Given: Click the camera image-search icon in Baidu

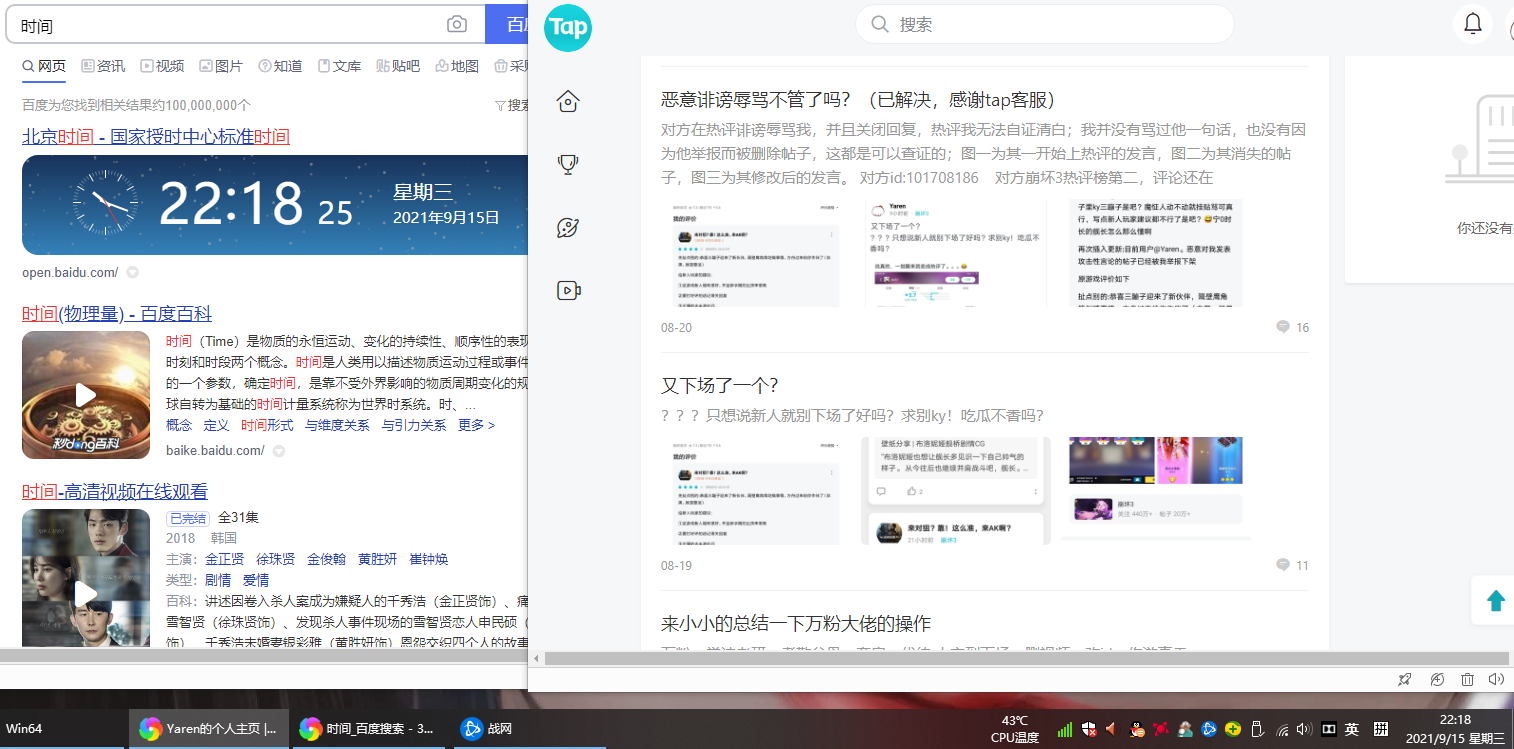Looking at the screenshot, I should 457,24.
